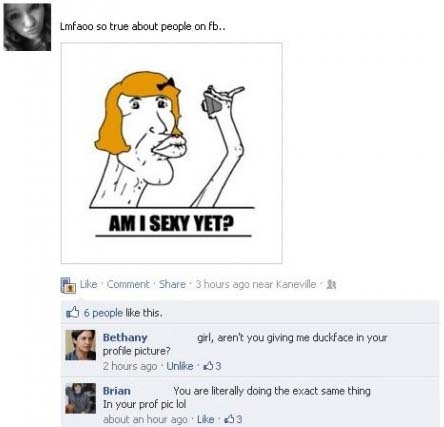
Task: Click the 3 hours ago timestamp
Action: click(222, 284)
